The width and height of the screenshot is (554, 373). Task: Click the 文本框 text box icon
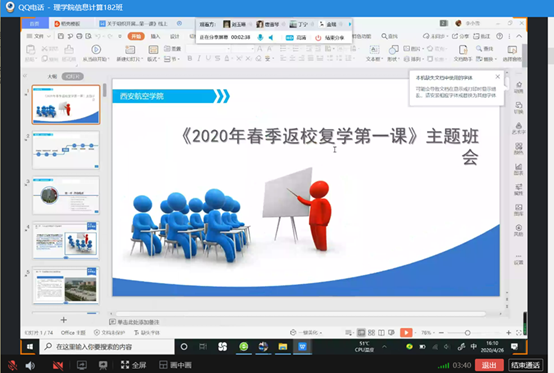[x=374, y=49]
